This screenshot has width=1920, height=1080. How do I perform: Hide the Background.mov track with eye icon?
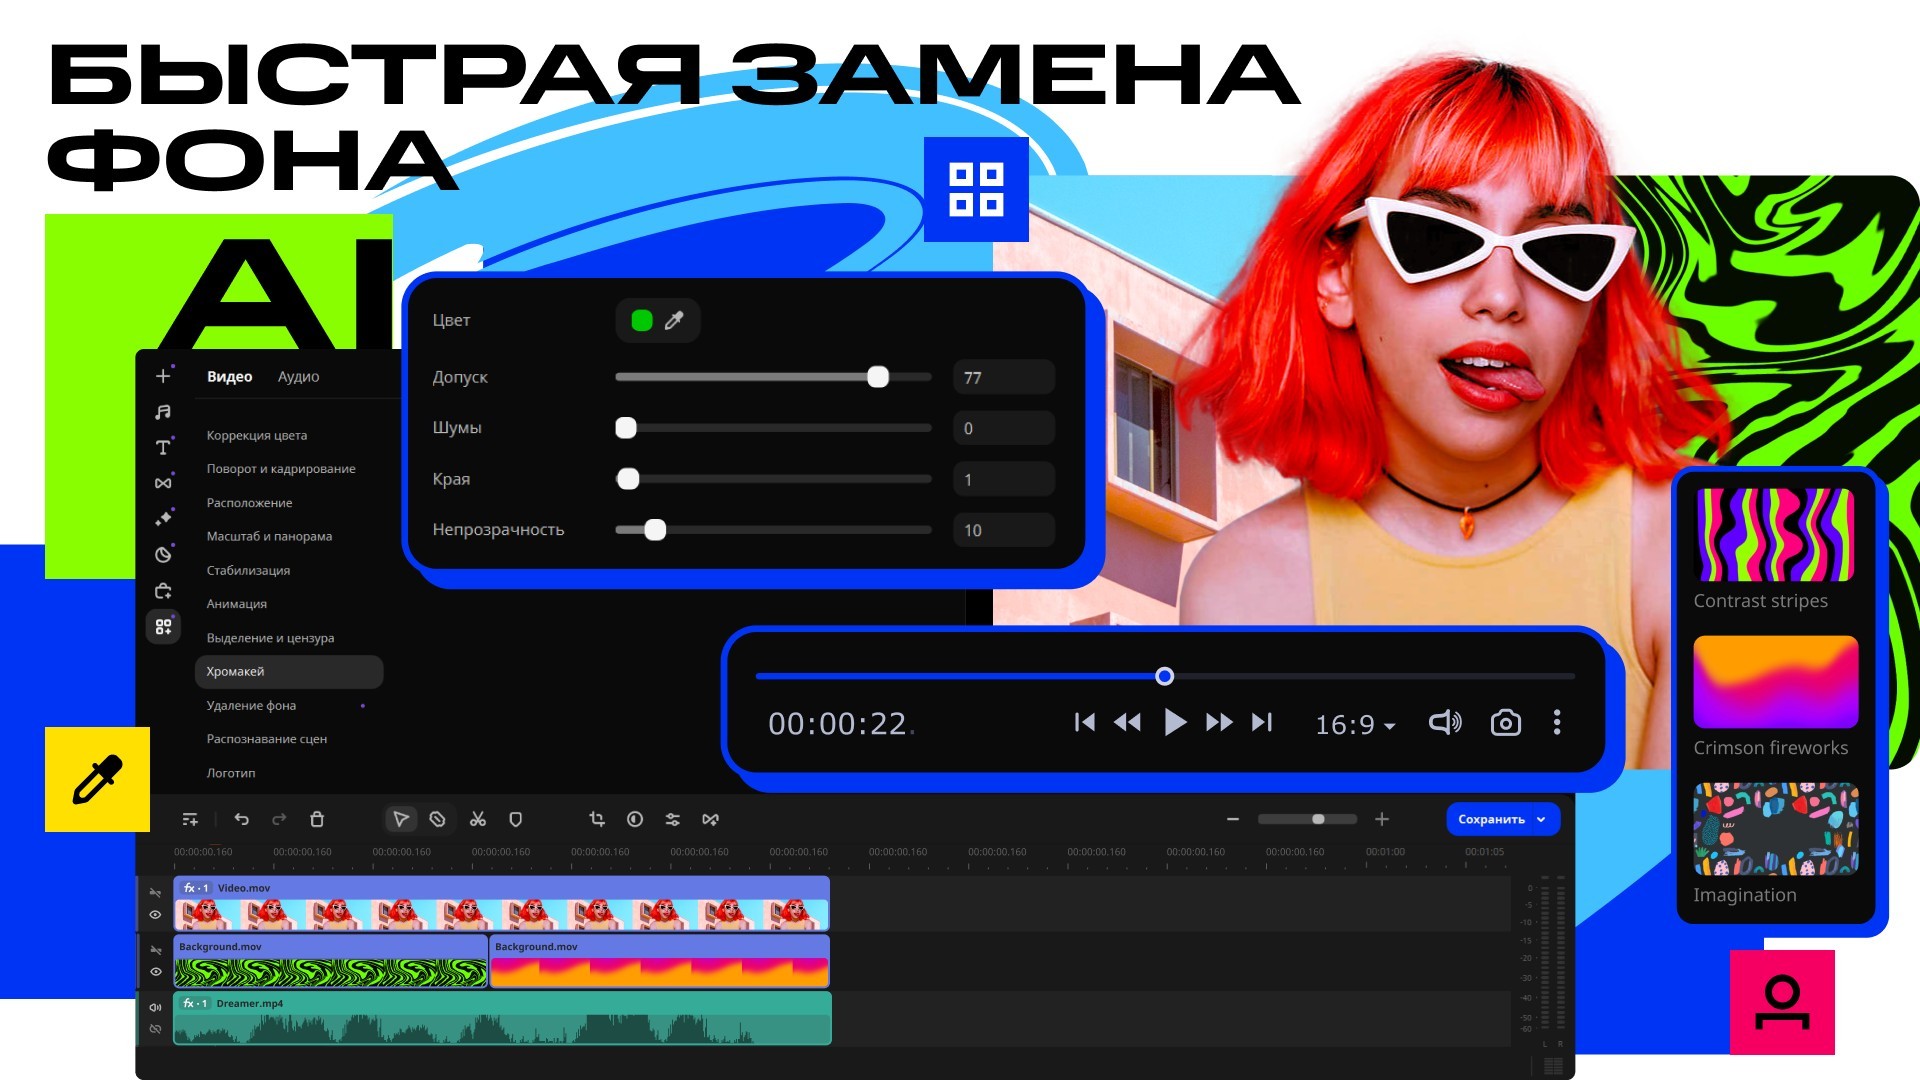coord(155,972)
